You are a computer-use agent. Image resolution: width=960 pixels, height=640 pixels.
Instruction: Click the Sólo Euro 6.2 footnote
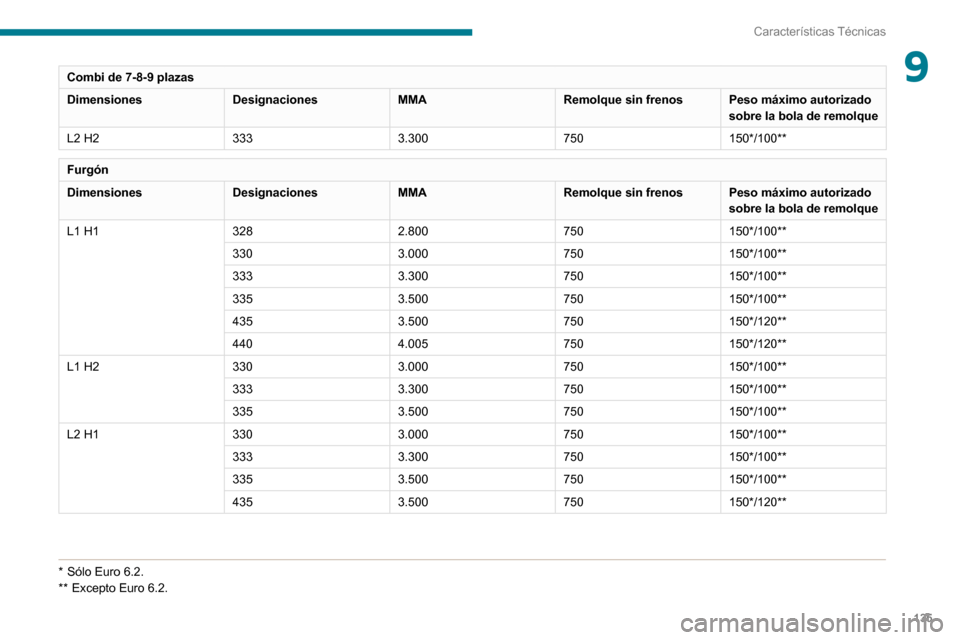(x=105, y=571)
